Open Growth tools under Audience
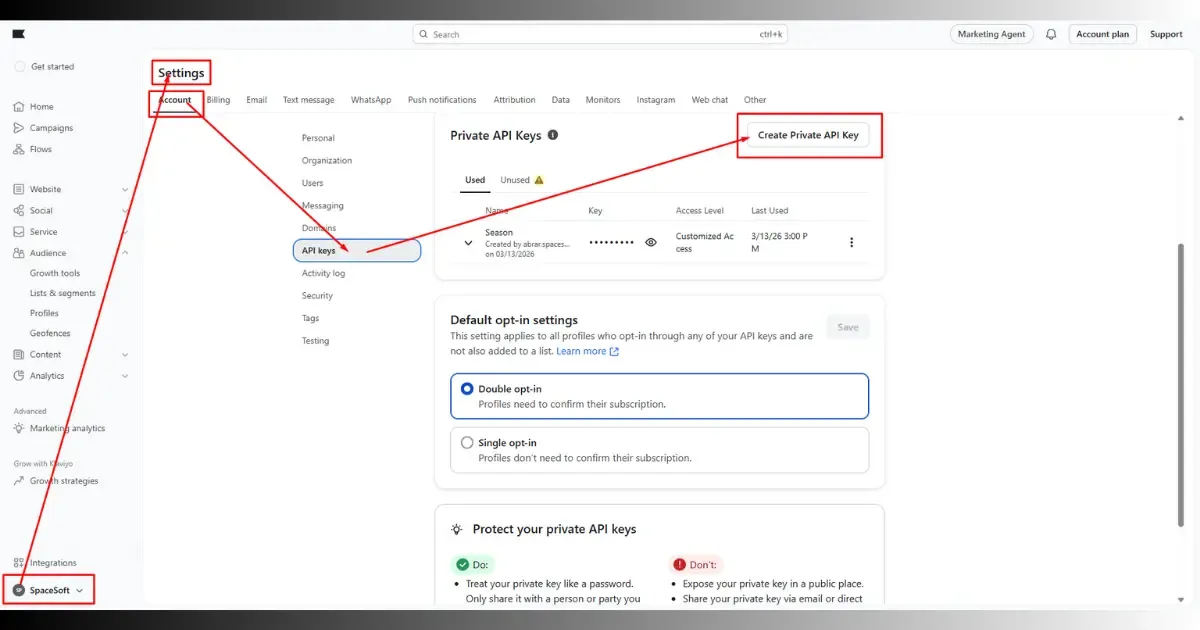The height and width of the screenshot is (630, 1200). point(55,273)
